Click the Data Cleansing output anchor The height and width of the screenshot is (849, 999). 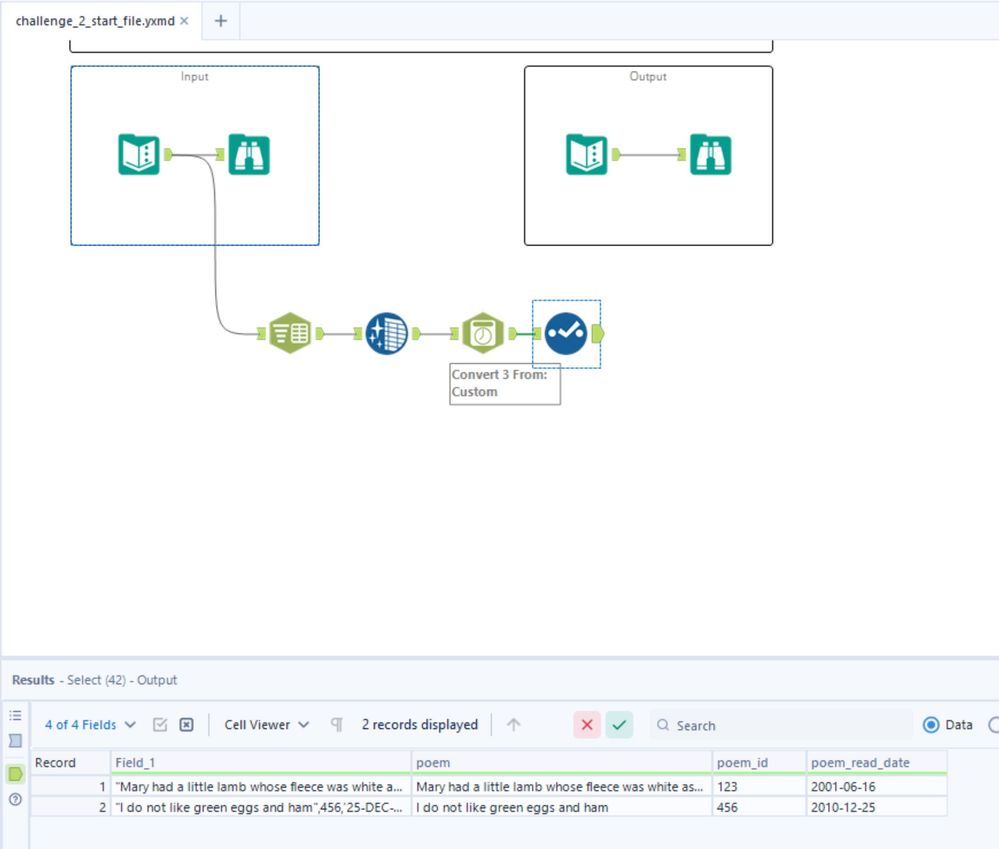pyautogui.click(x=416, y=333)
